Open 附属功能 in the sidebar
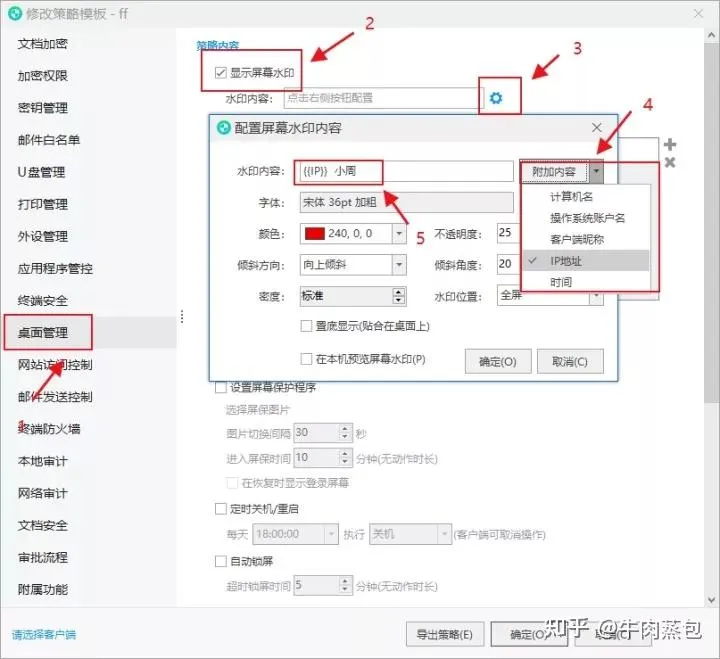720x659 pixels. point(43,589)
